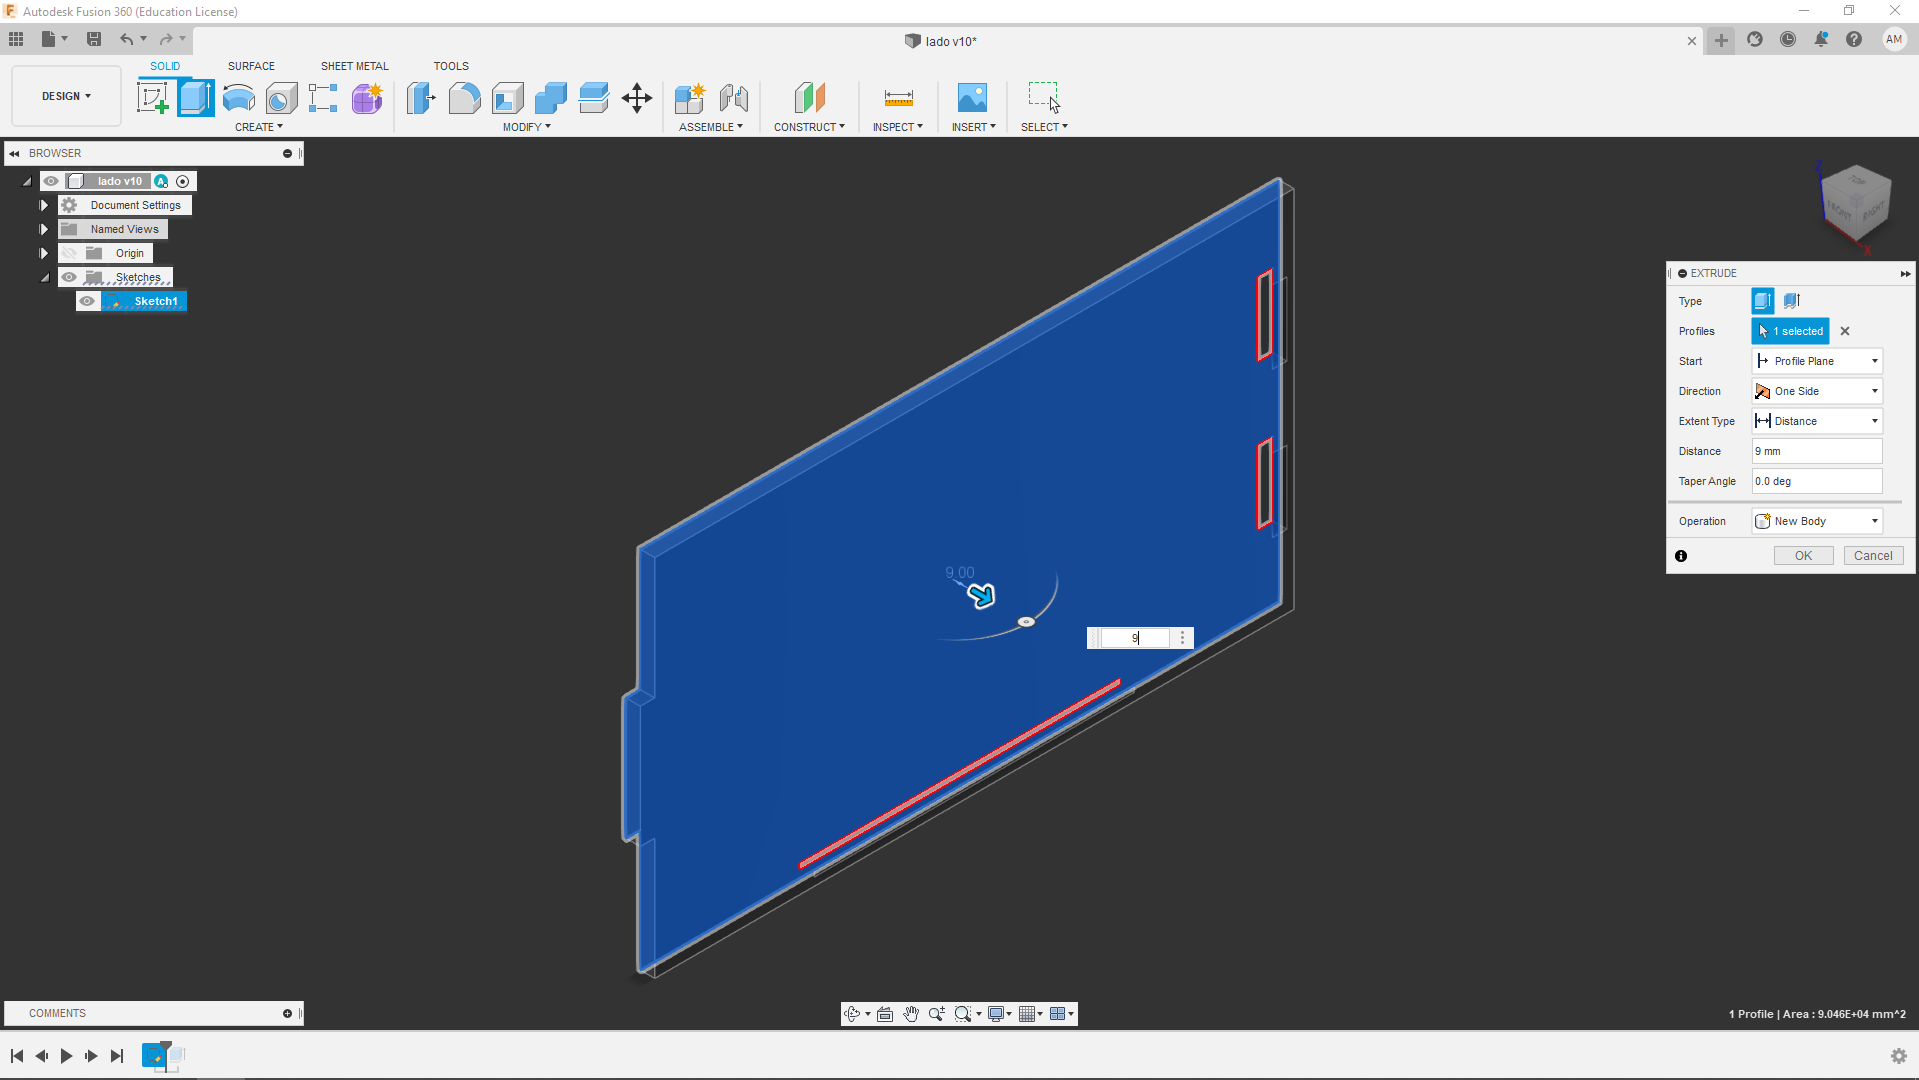Screen dimensions: 1919x1080
Task: Toggle visibility of lado v10 component
Action: pos(51,181)
